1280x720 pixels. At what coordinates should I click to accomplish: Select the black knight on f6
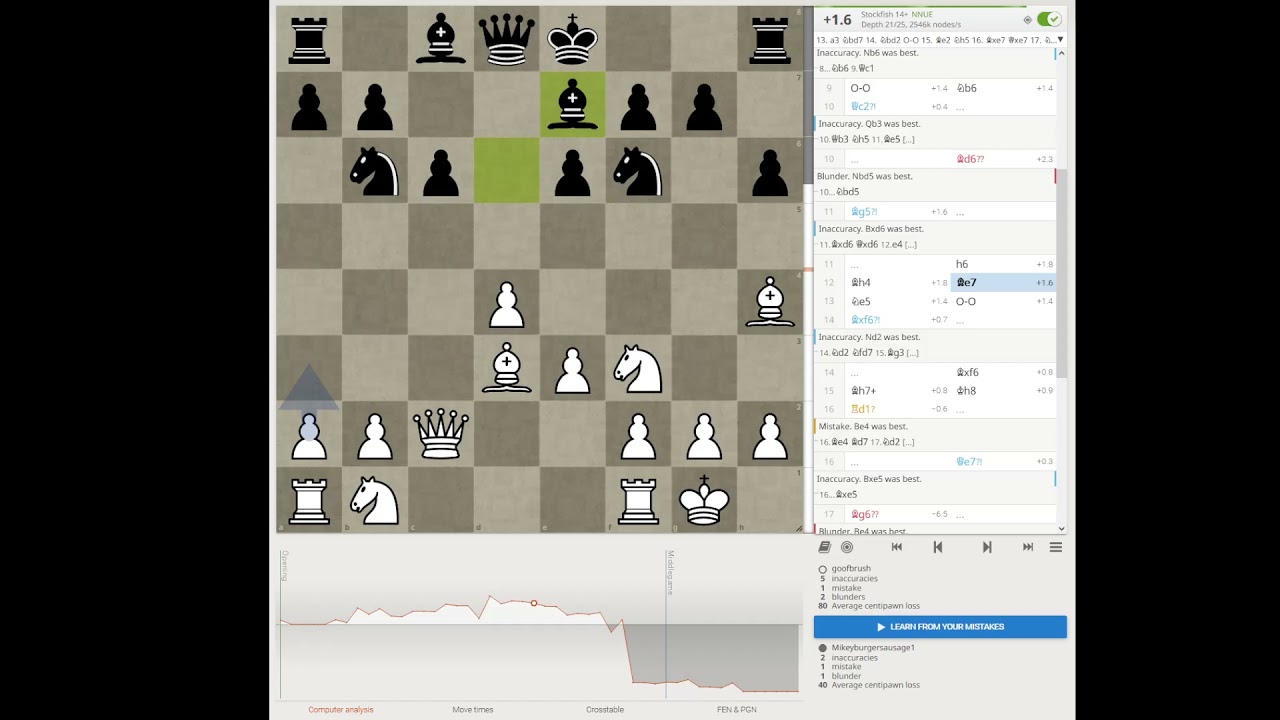638,170
